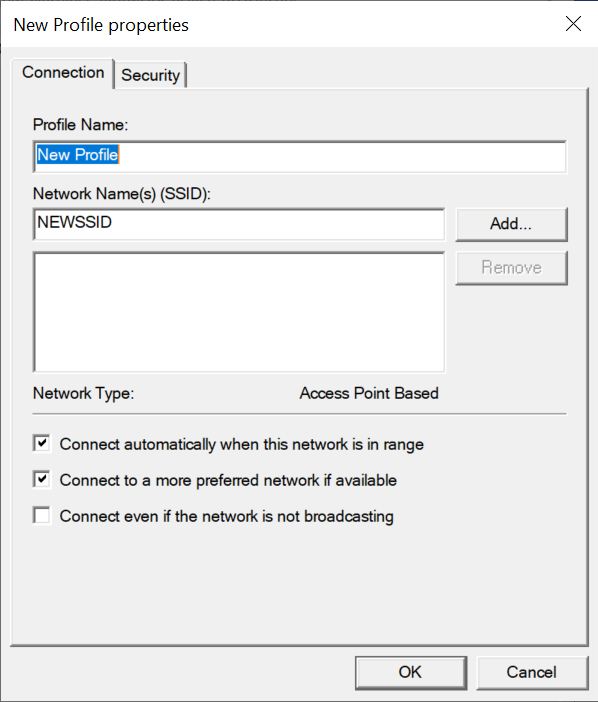Viewport: 598px width, 702px height.
Task: Uncheck the more preferred network checkbox
Action: 42,480
